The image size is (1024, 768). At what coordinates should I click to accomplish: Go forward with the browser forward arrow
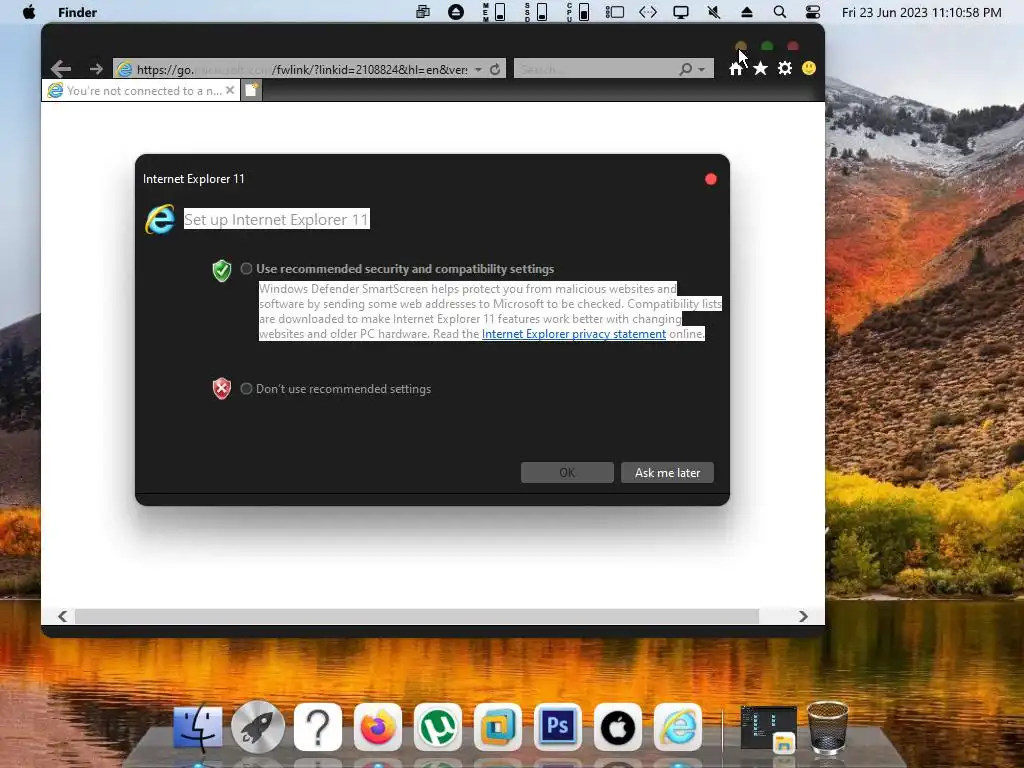pos(96,69)
